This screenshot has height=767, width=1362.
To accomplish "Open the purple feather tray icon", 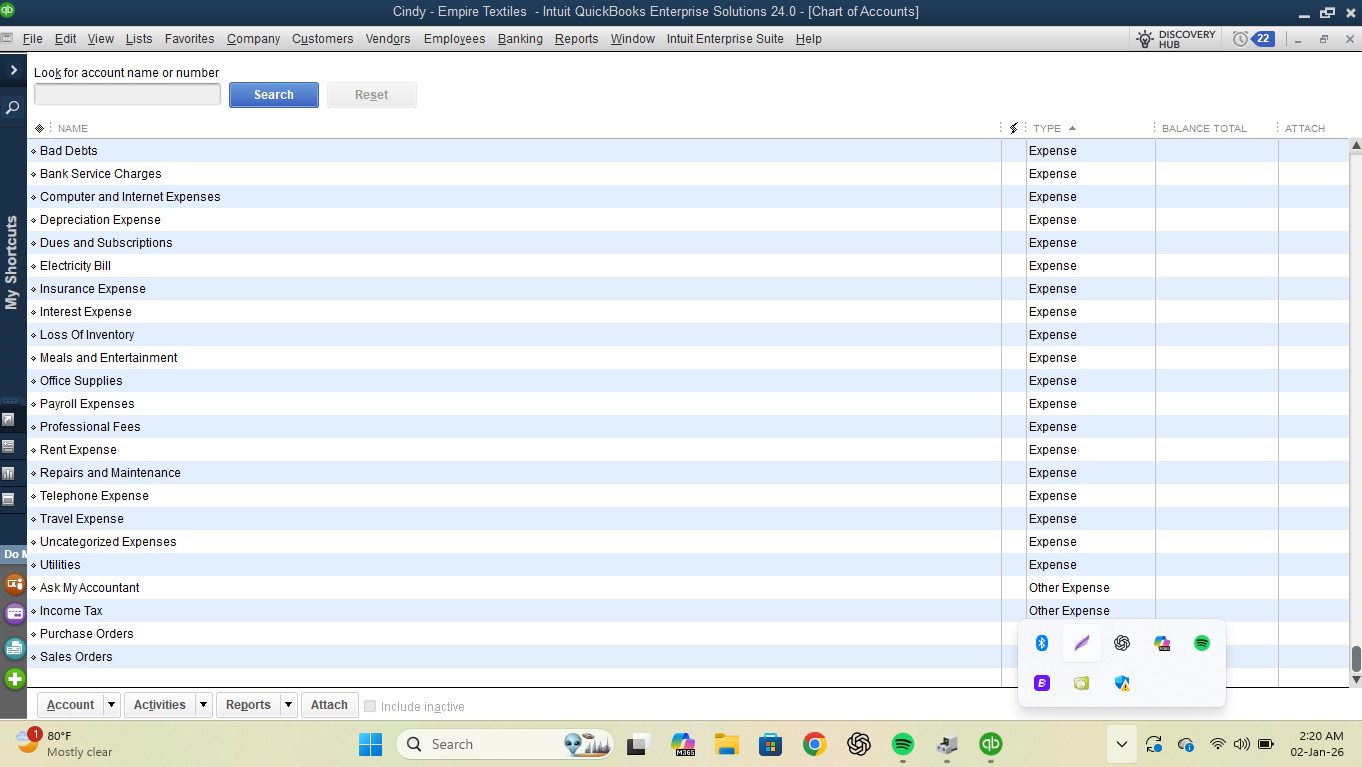I will [1081, 643].
